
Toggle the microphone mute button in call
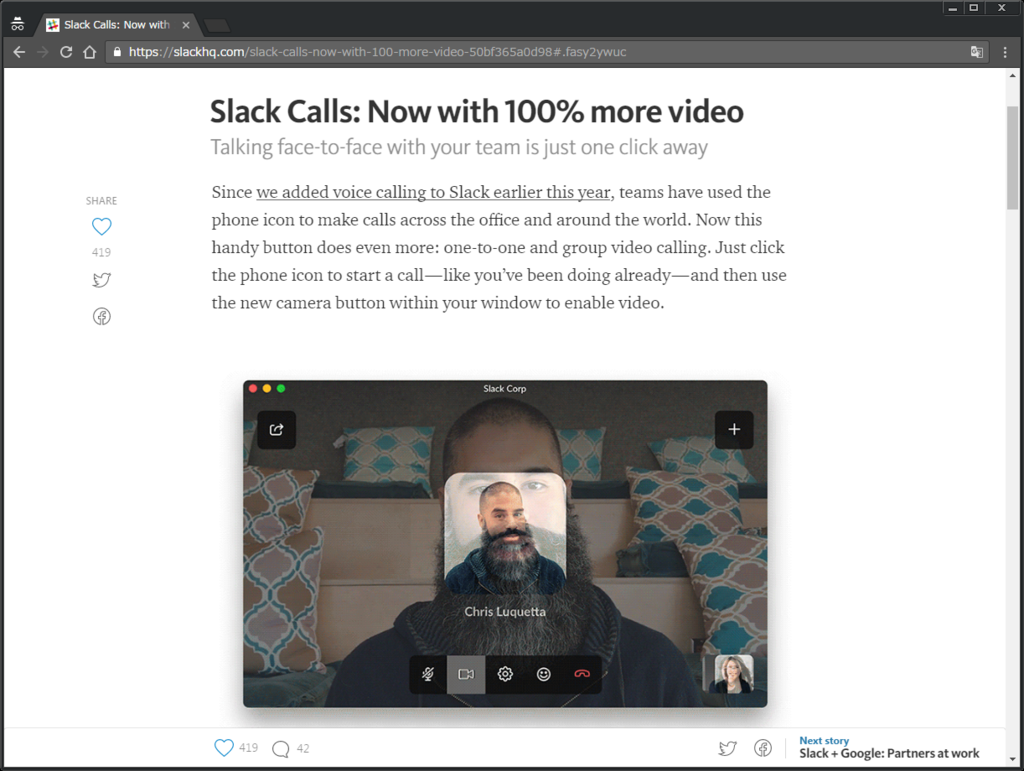click(428, 674)
